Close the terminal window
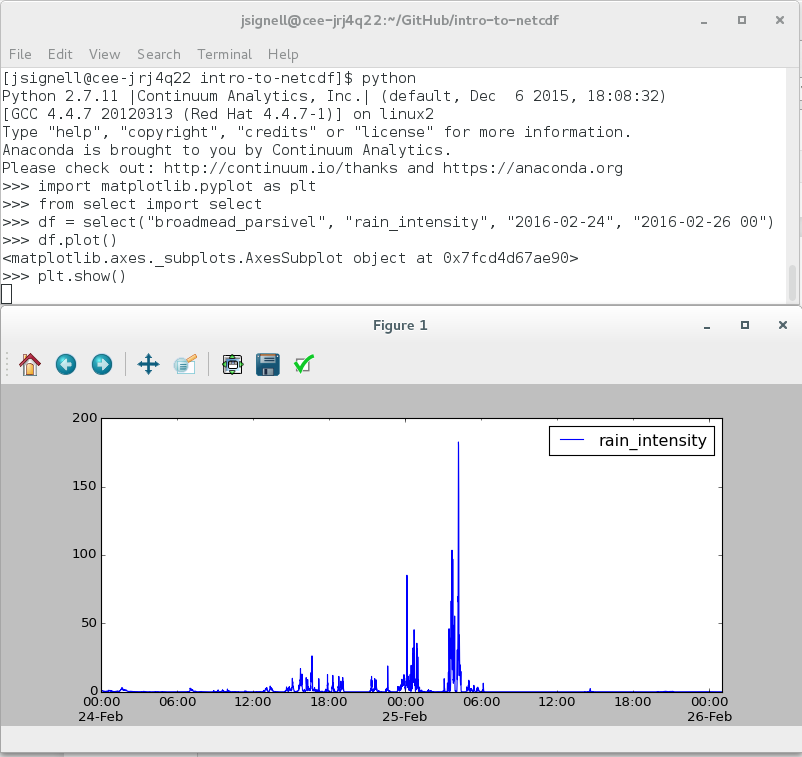Image resolution: width=802 pixels, height=757 pixels. 779,20
